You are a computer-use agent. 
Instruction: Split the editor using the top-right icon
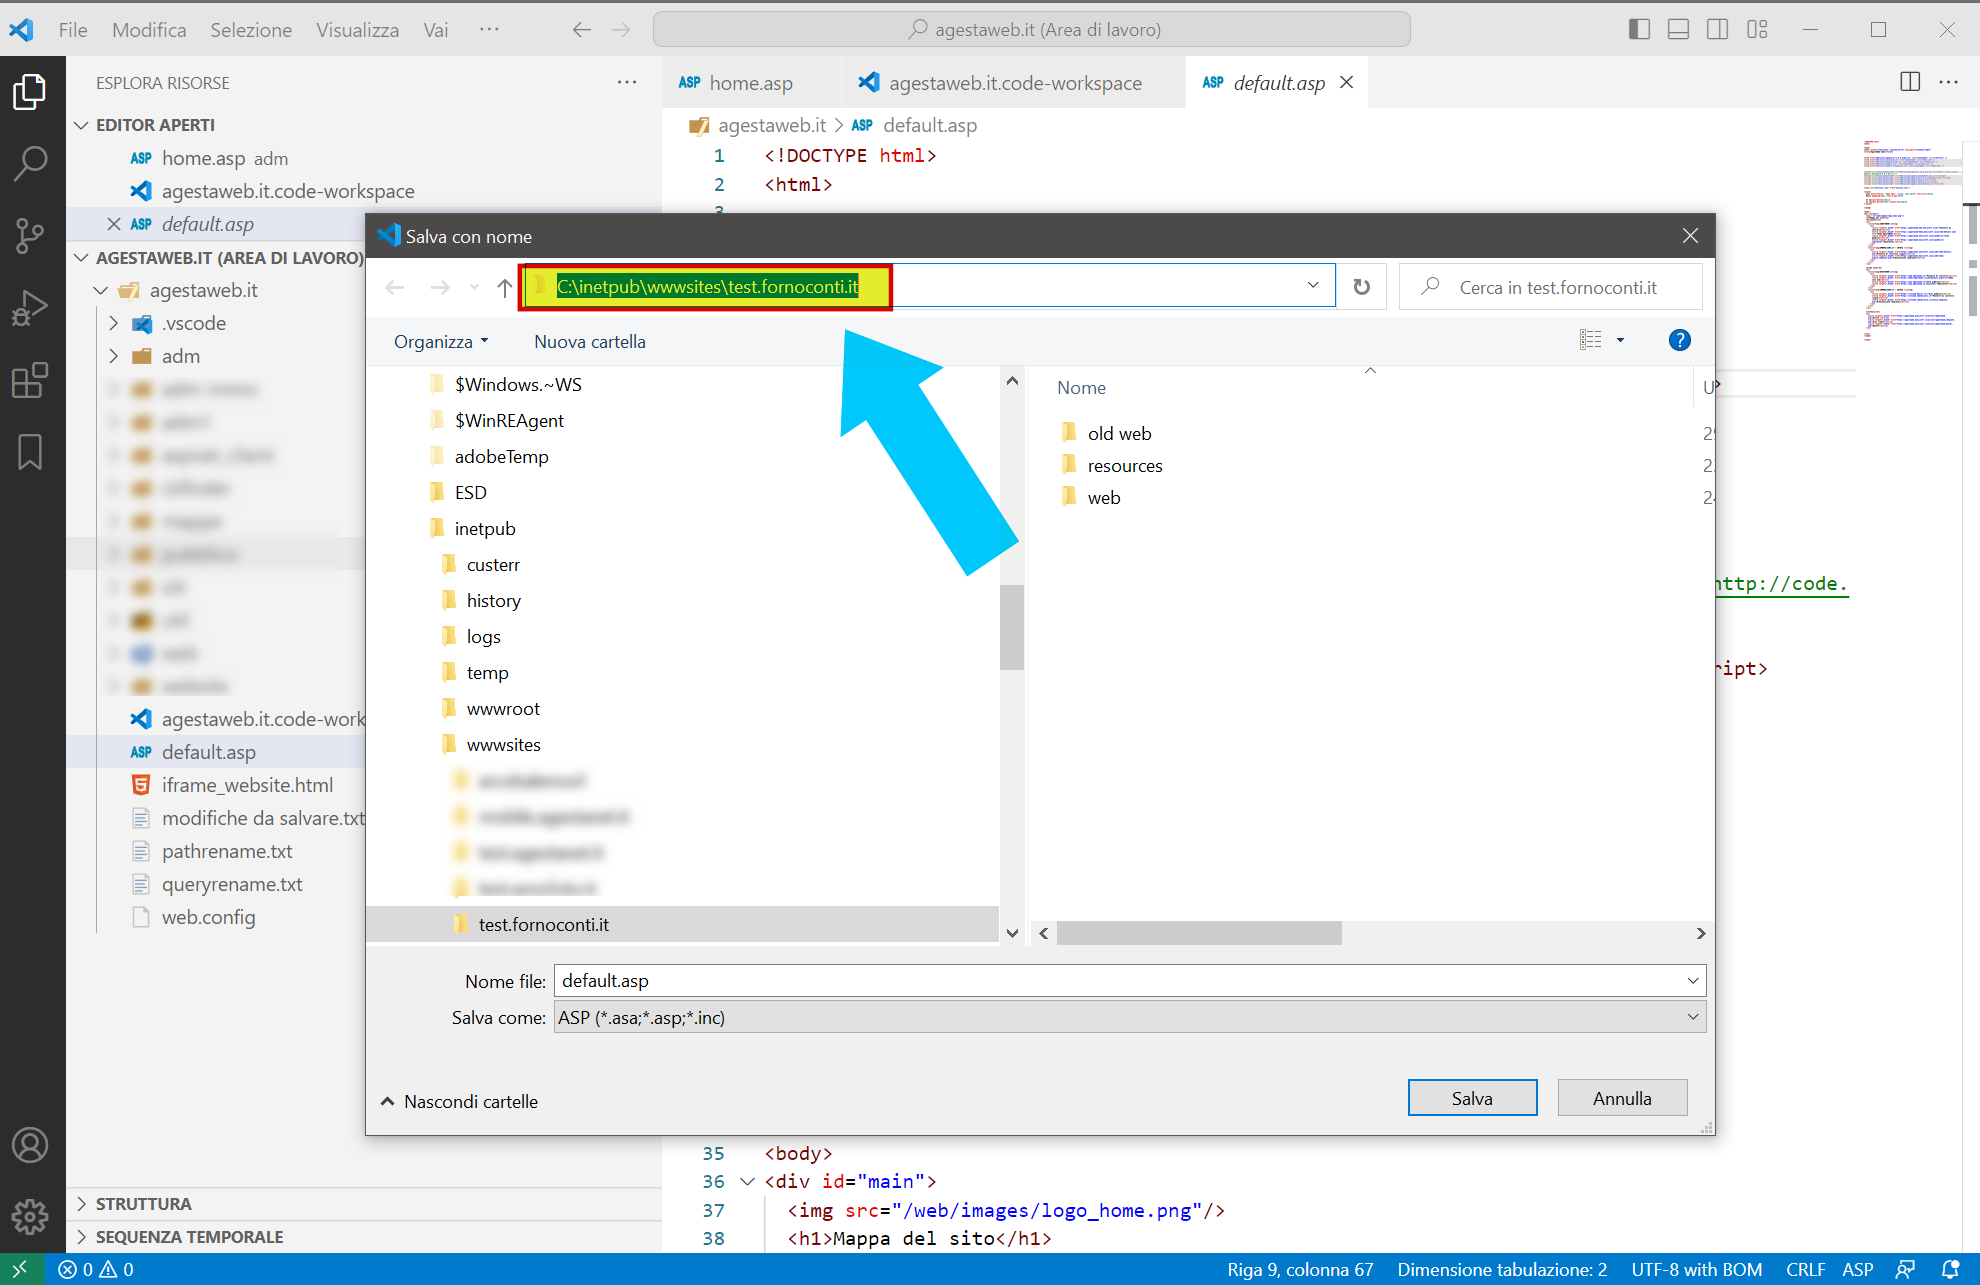click(x=1909, y=82)
